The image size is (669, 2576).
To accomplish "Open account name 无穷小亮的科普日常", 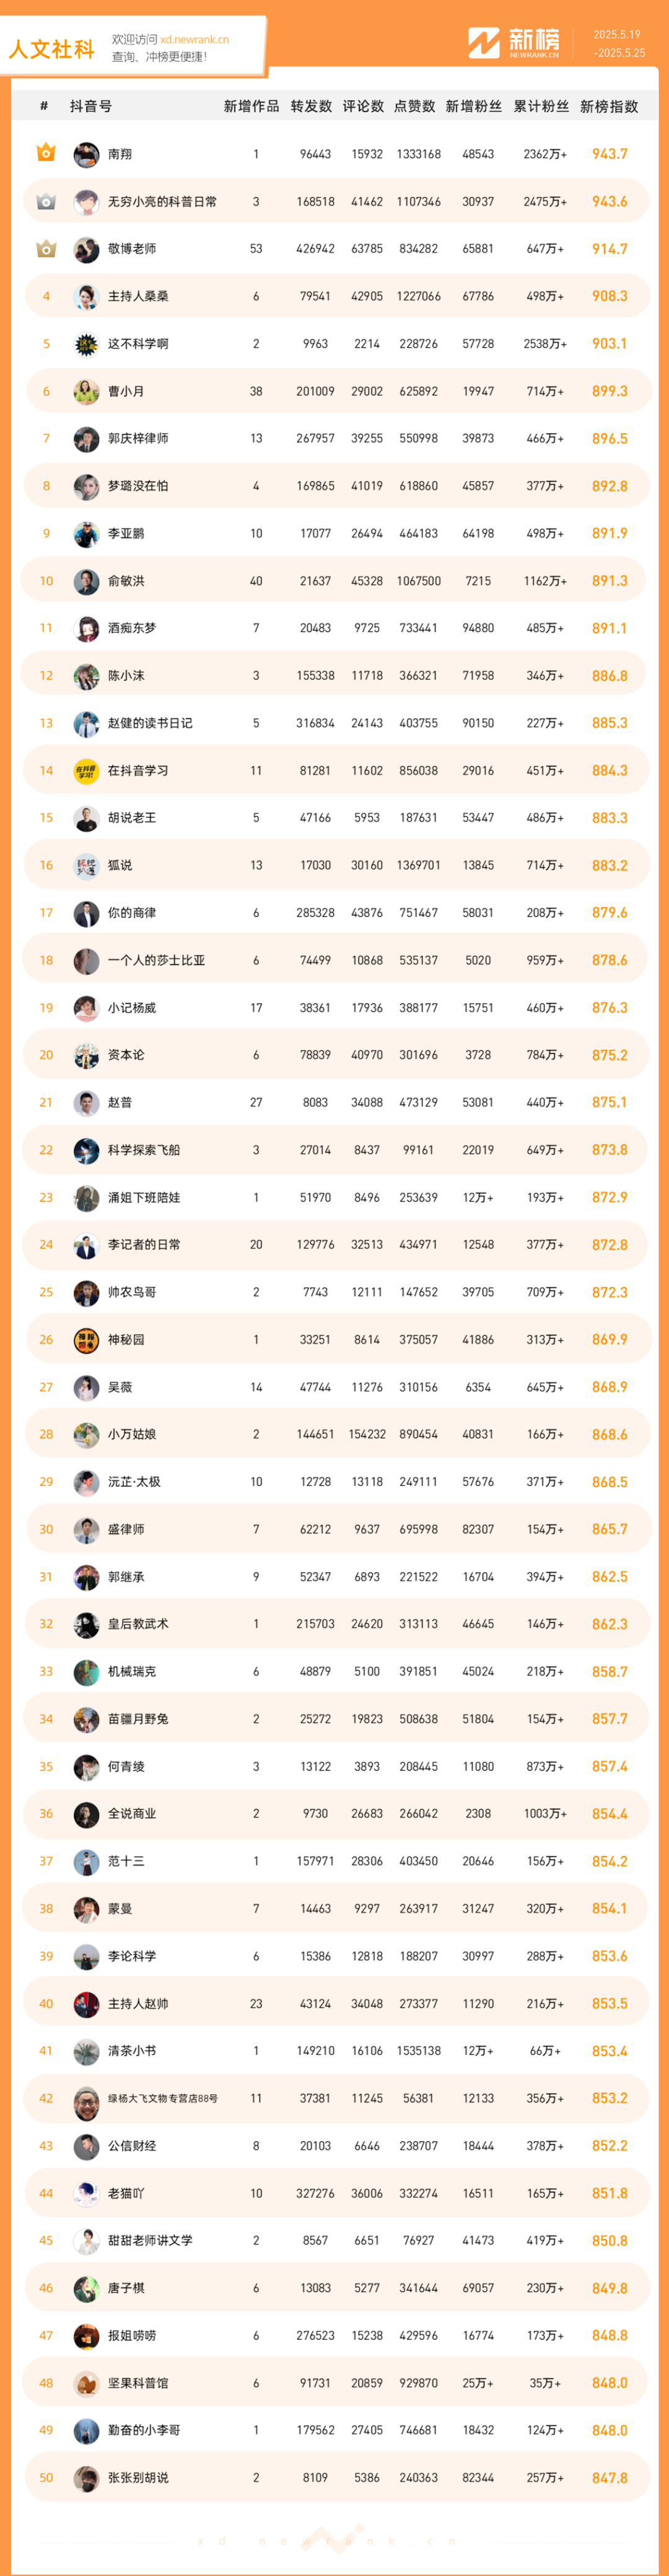I will click(x=162, y=202).
